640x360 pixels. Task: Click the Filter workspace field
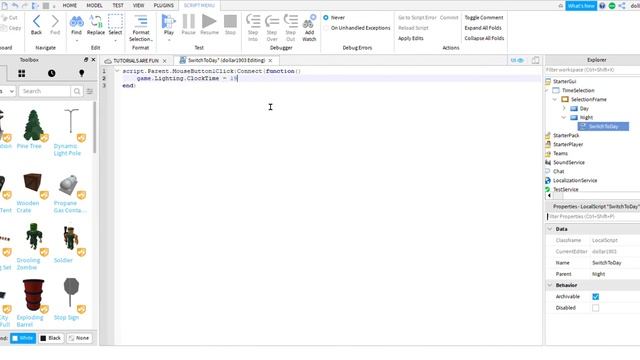[593, 70]
